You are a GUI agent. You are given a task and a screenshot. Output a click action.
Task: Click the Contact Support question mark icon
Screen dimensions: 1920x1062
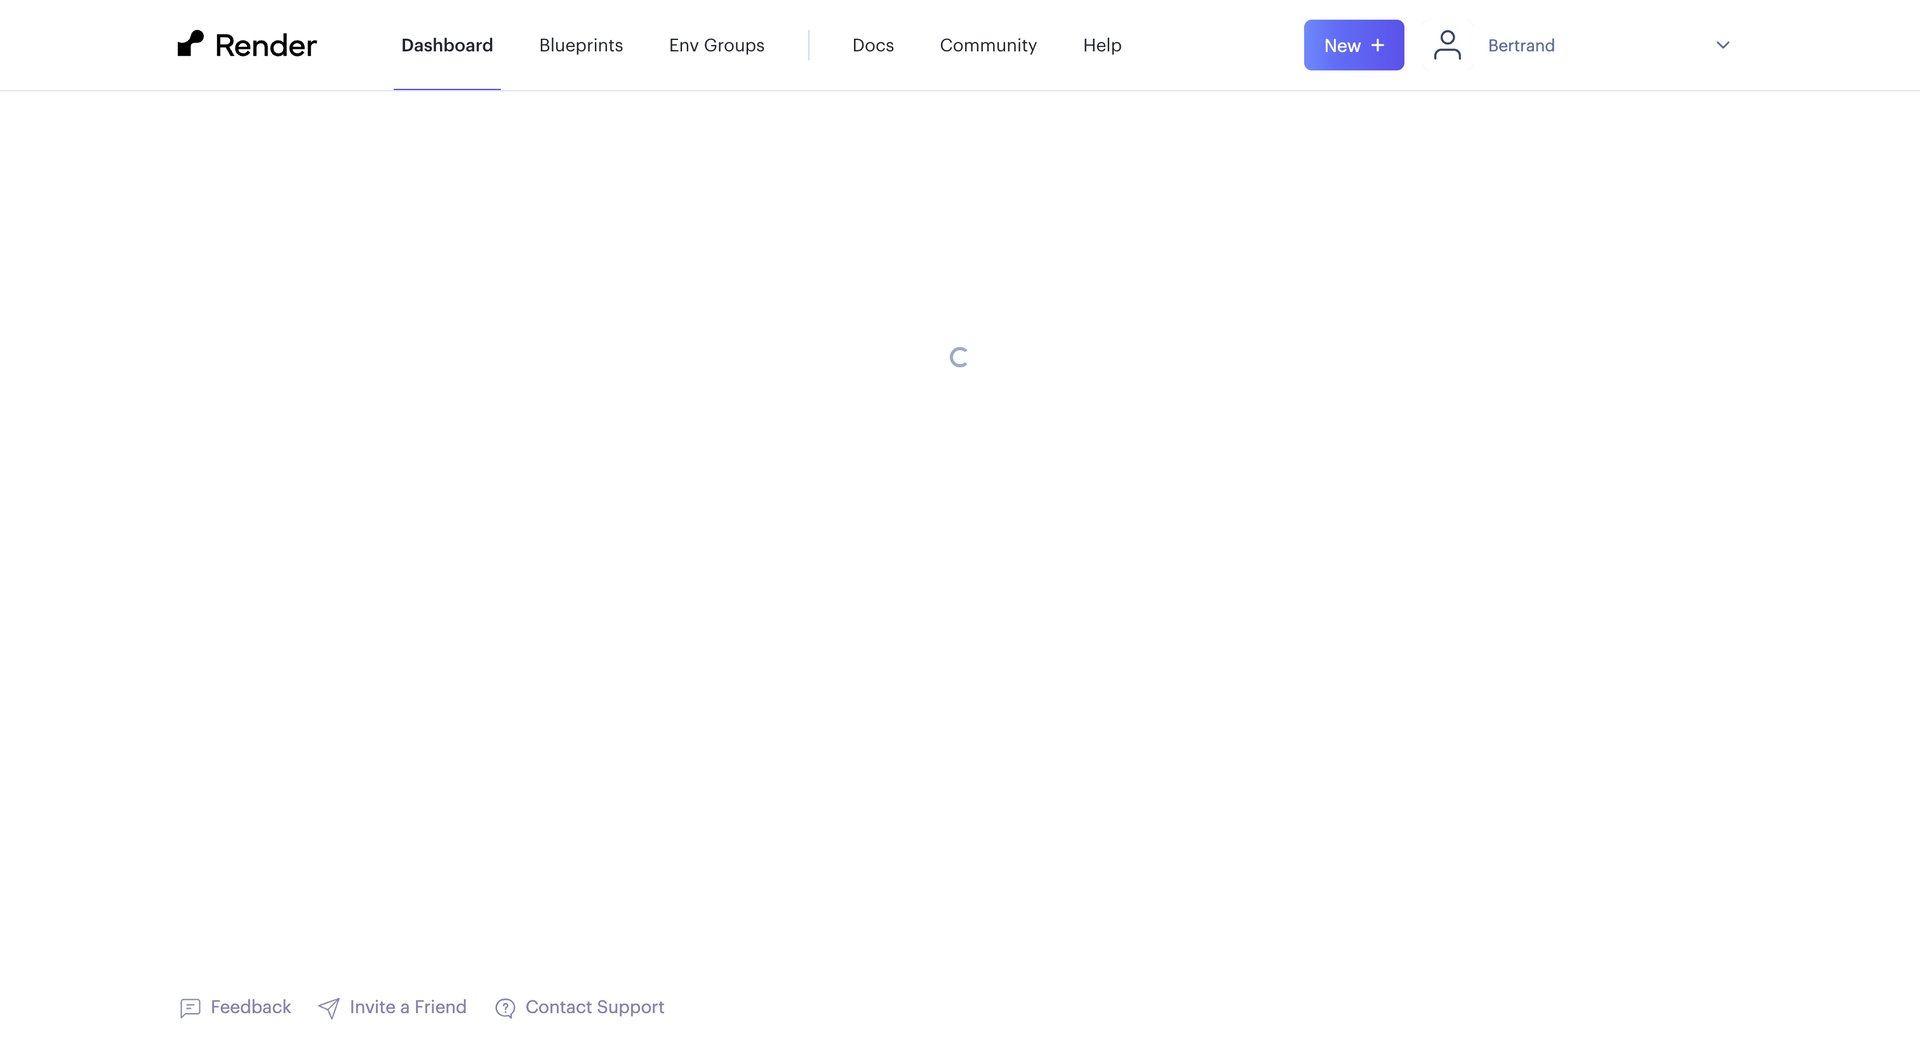pyautogui.click(x=504, y=1008)
